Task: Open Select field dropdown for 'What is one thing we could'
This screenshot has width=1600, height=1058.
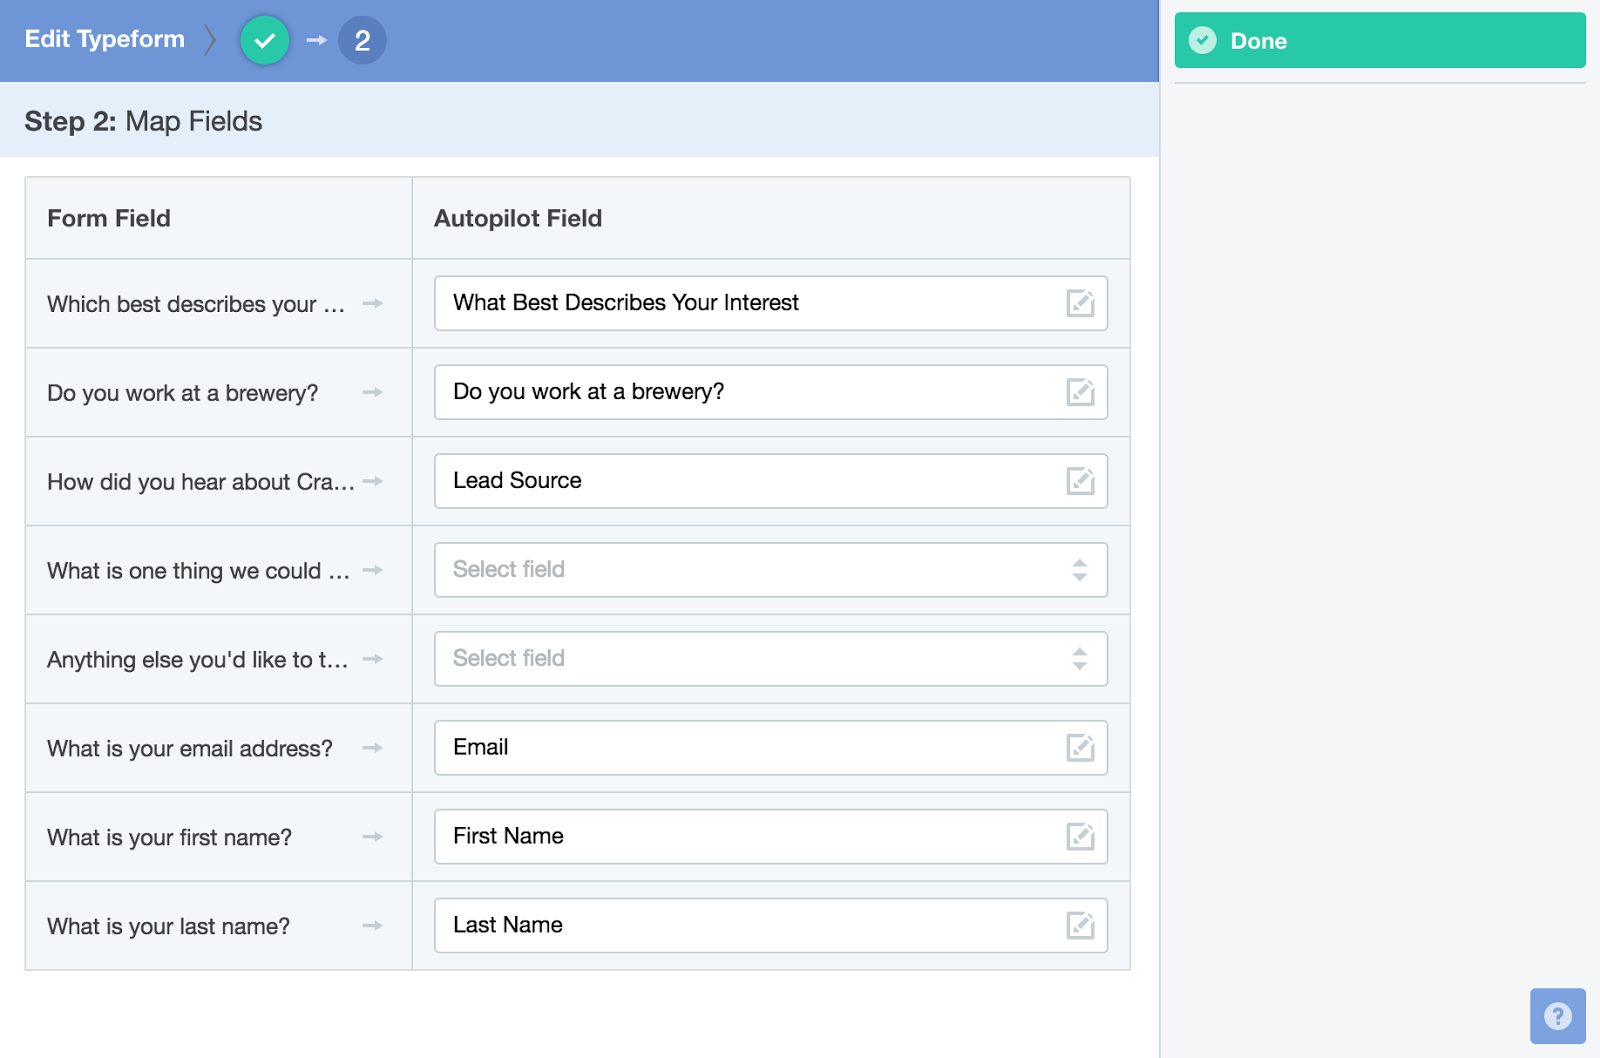Action: [771, 570]
